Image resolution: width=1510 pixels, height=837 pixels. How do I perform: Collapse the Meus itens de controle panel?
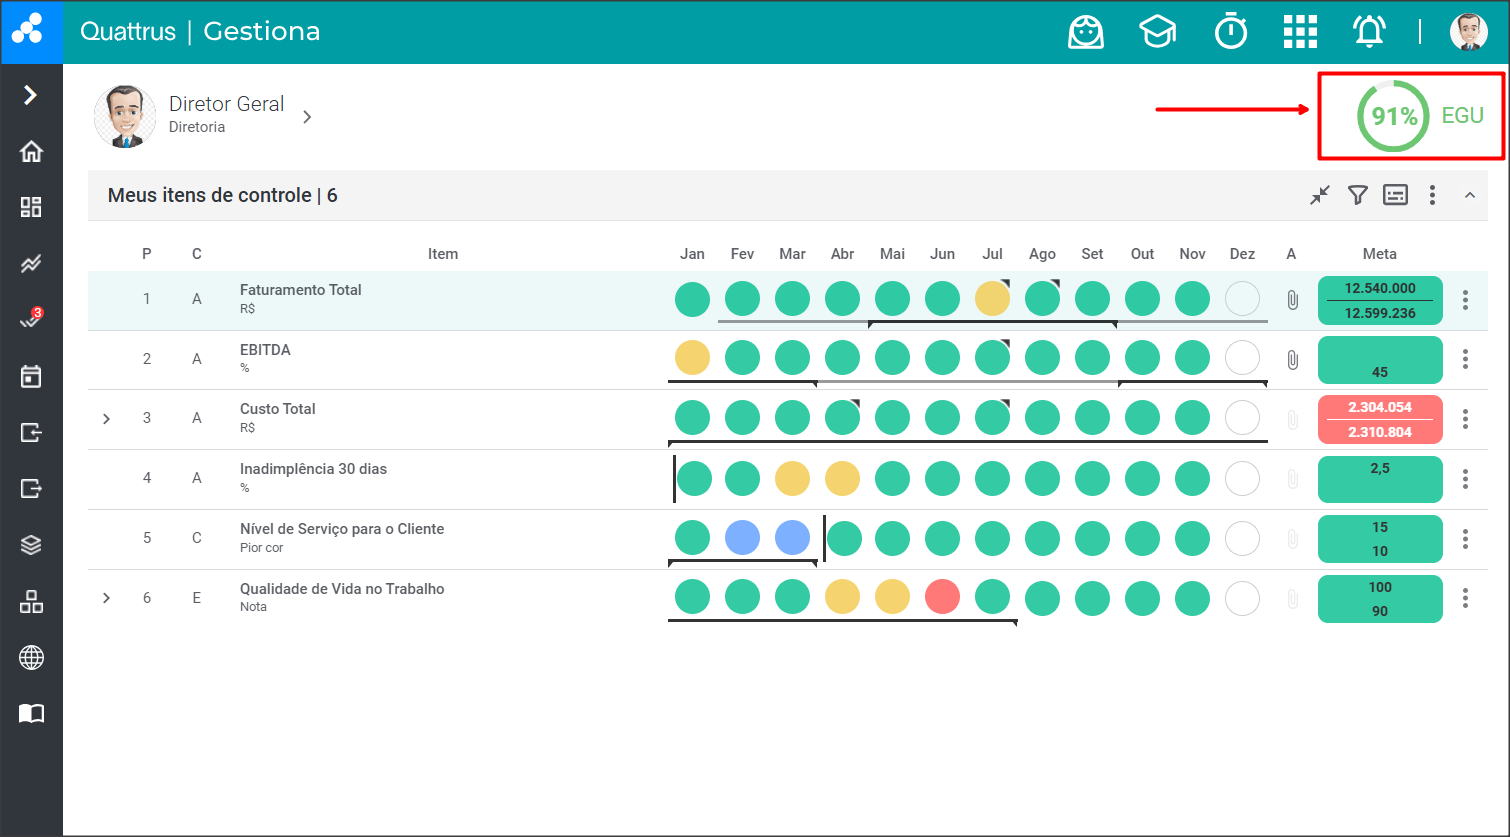1469,195
